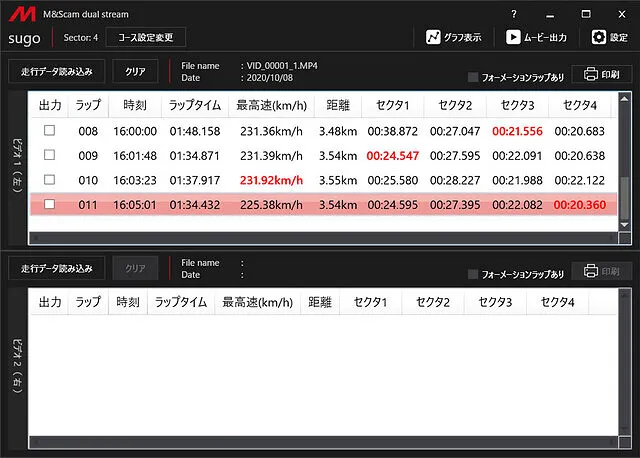Click the ラップタイム column header in Video 1
This screenshot has width=640, height=458.
pos(194,106)
